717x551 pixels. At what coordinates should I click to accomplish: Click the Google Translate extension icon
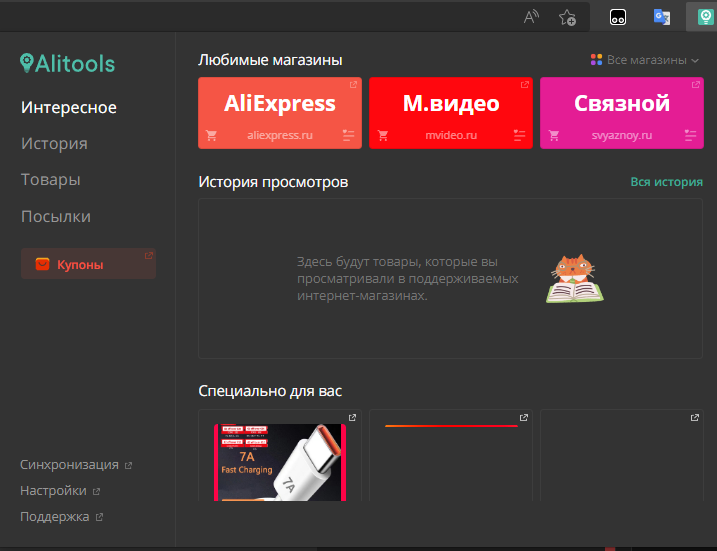pyautogui.click(x=662, y=17)
